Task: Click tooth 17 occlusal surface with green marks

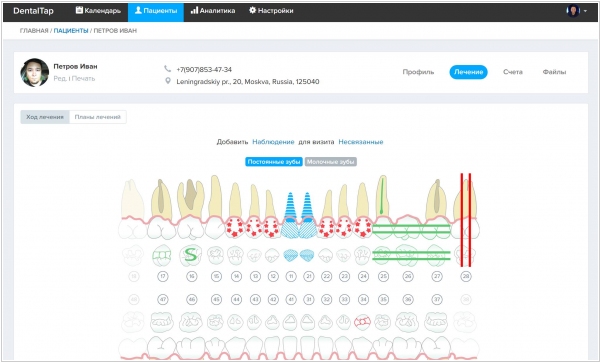Action: 162,255
